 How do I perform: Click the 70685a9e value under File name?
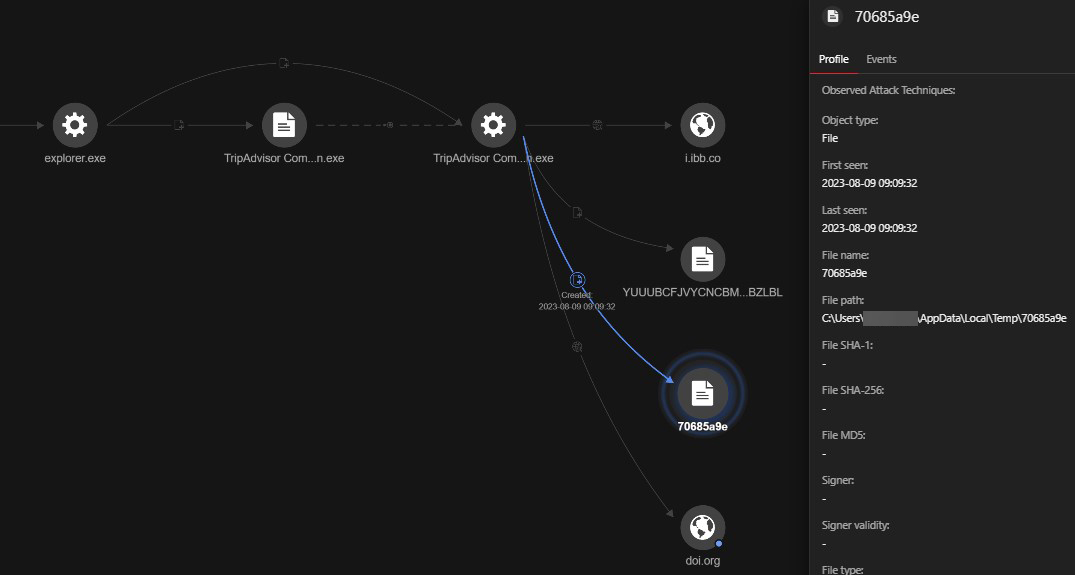coord(843,273)
